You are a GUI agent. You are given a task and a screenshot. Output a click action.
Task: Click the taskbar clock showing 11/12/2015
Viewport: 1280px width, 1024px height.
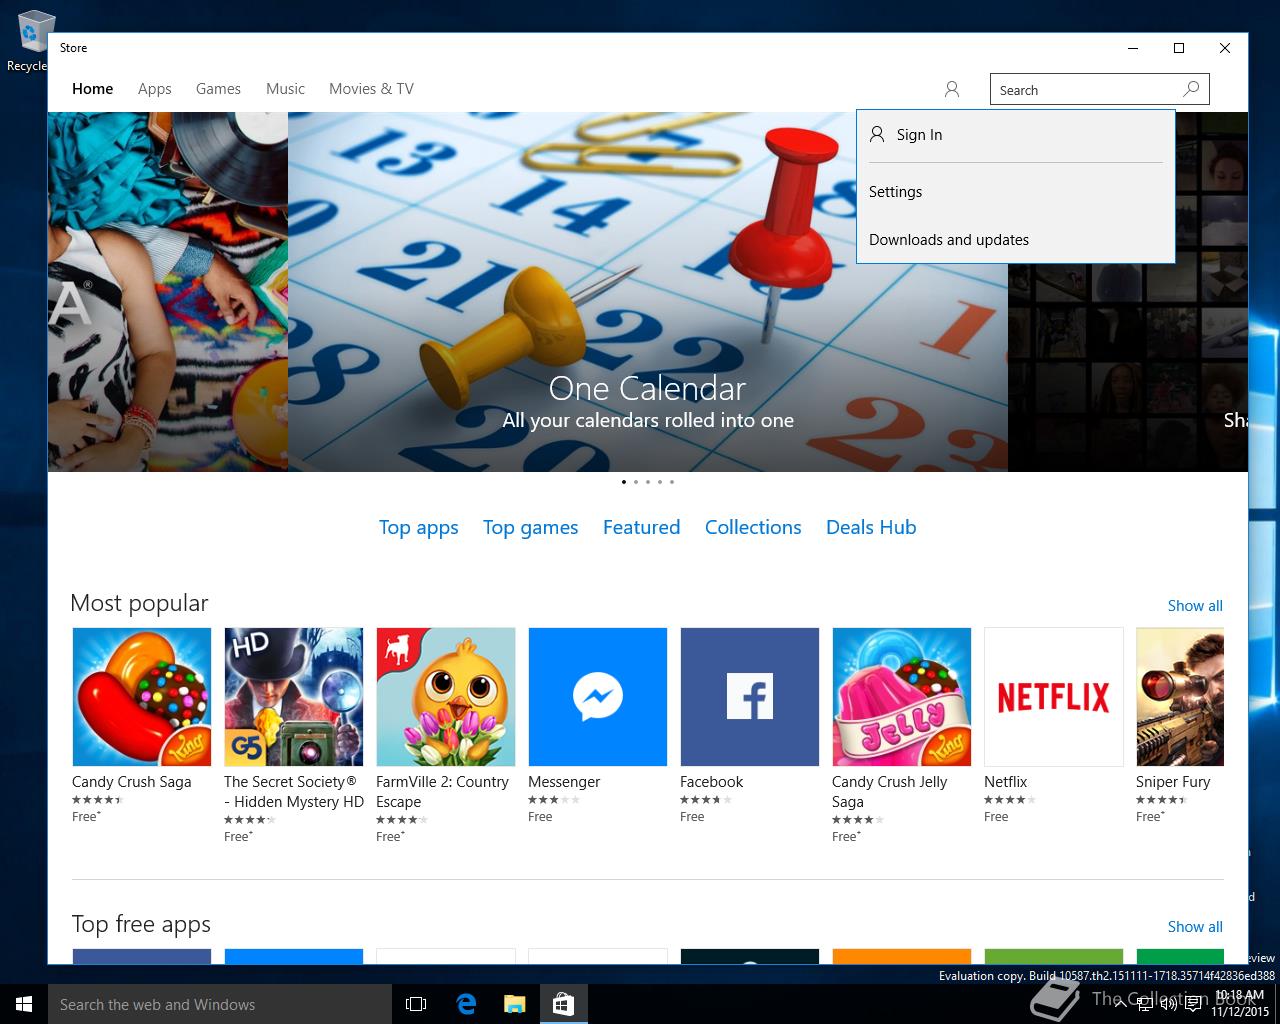pos(1239,1004)
